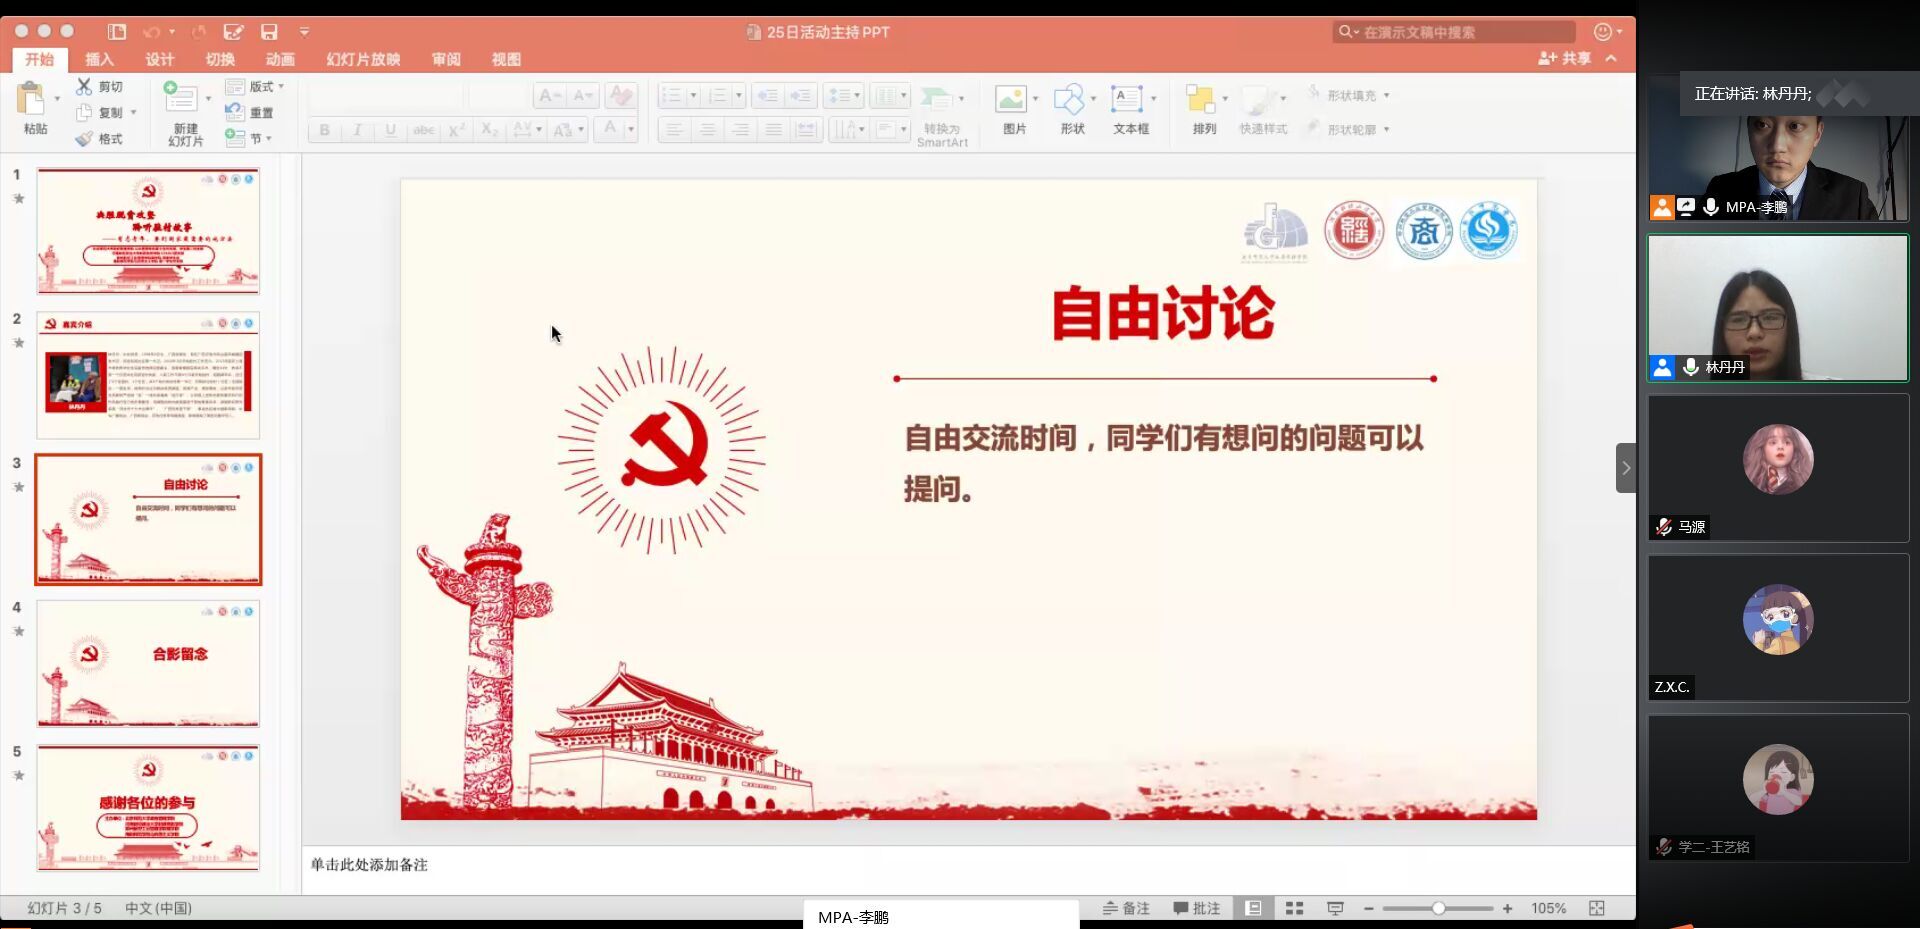Click the Cut scissors icon
The height and width of the screenshot is (929, 1920).
pos(84,87)
